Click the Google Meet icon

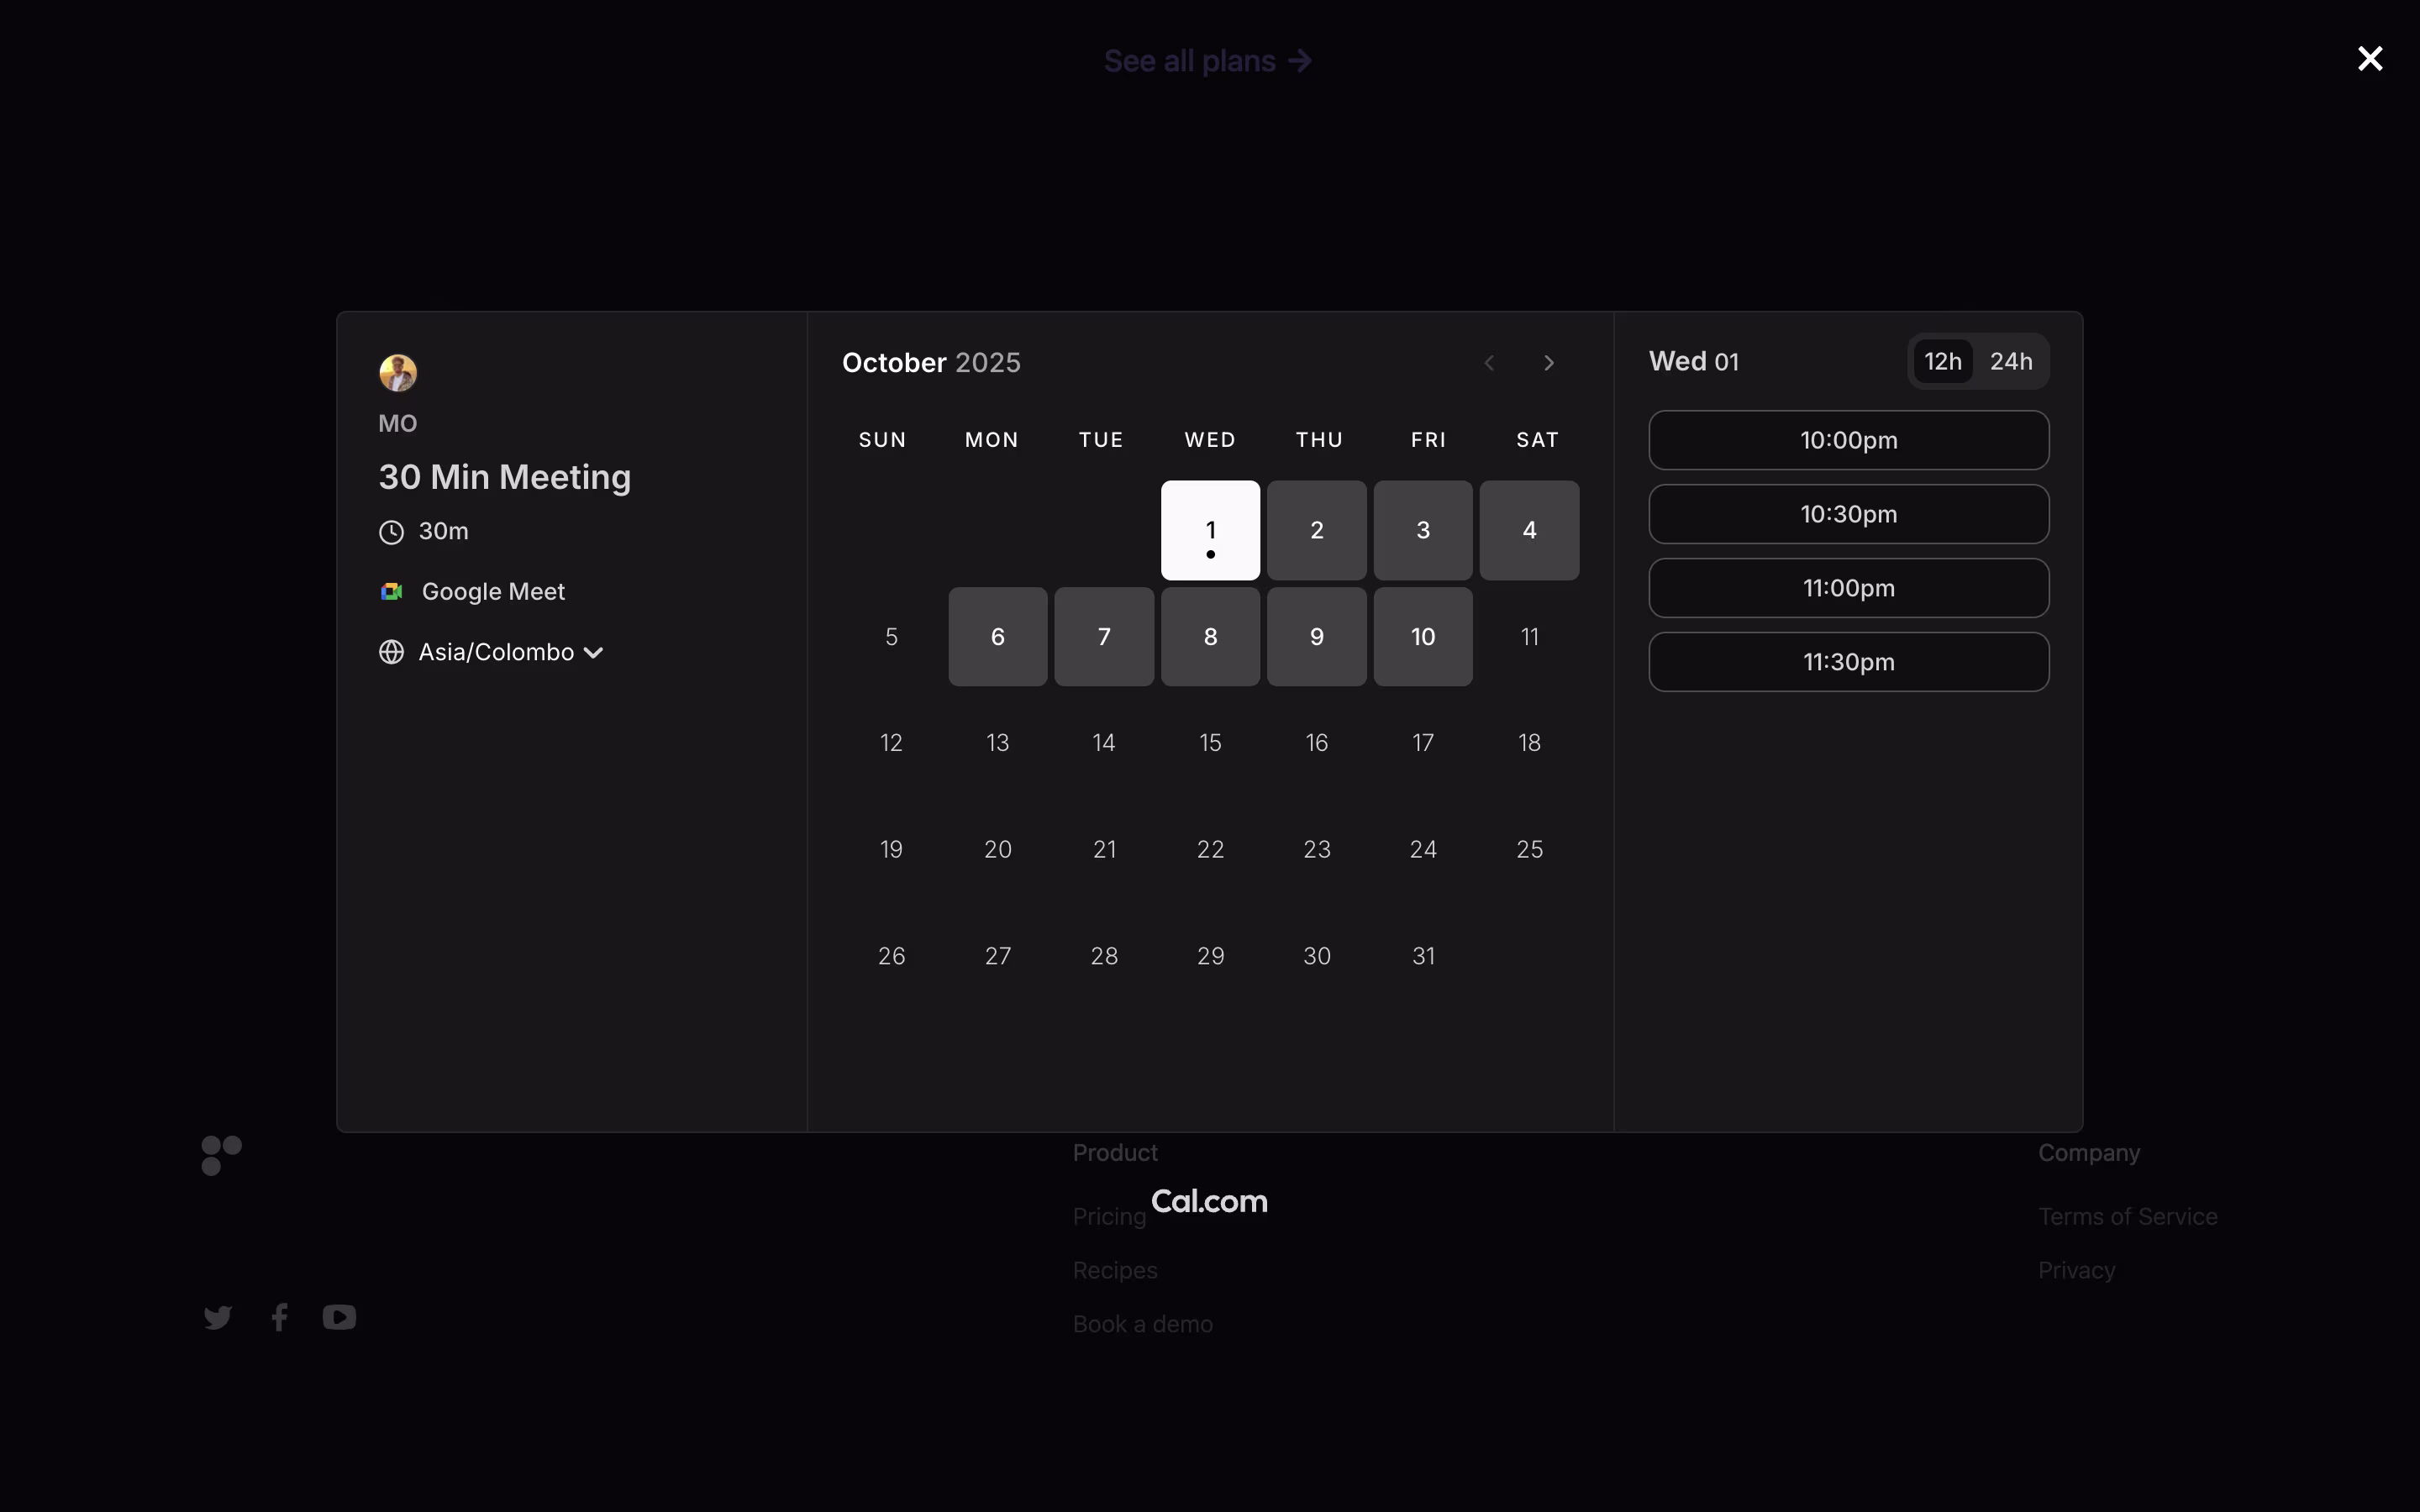(x=392, y=592)
